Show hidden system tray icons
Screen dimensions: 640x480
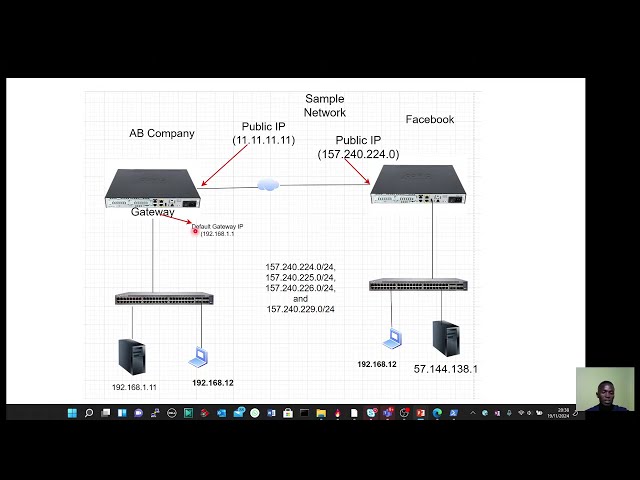(x=473, y=413)
